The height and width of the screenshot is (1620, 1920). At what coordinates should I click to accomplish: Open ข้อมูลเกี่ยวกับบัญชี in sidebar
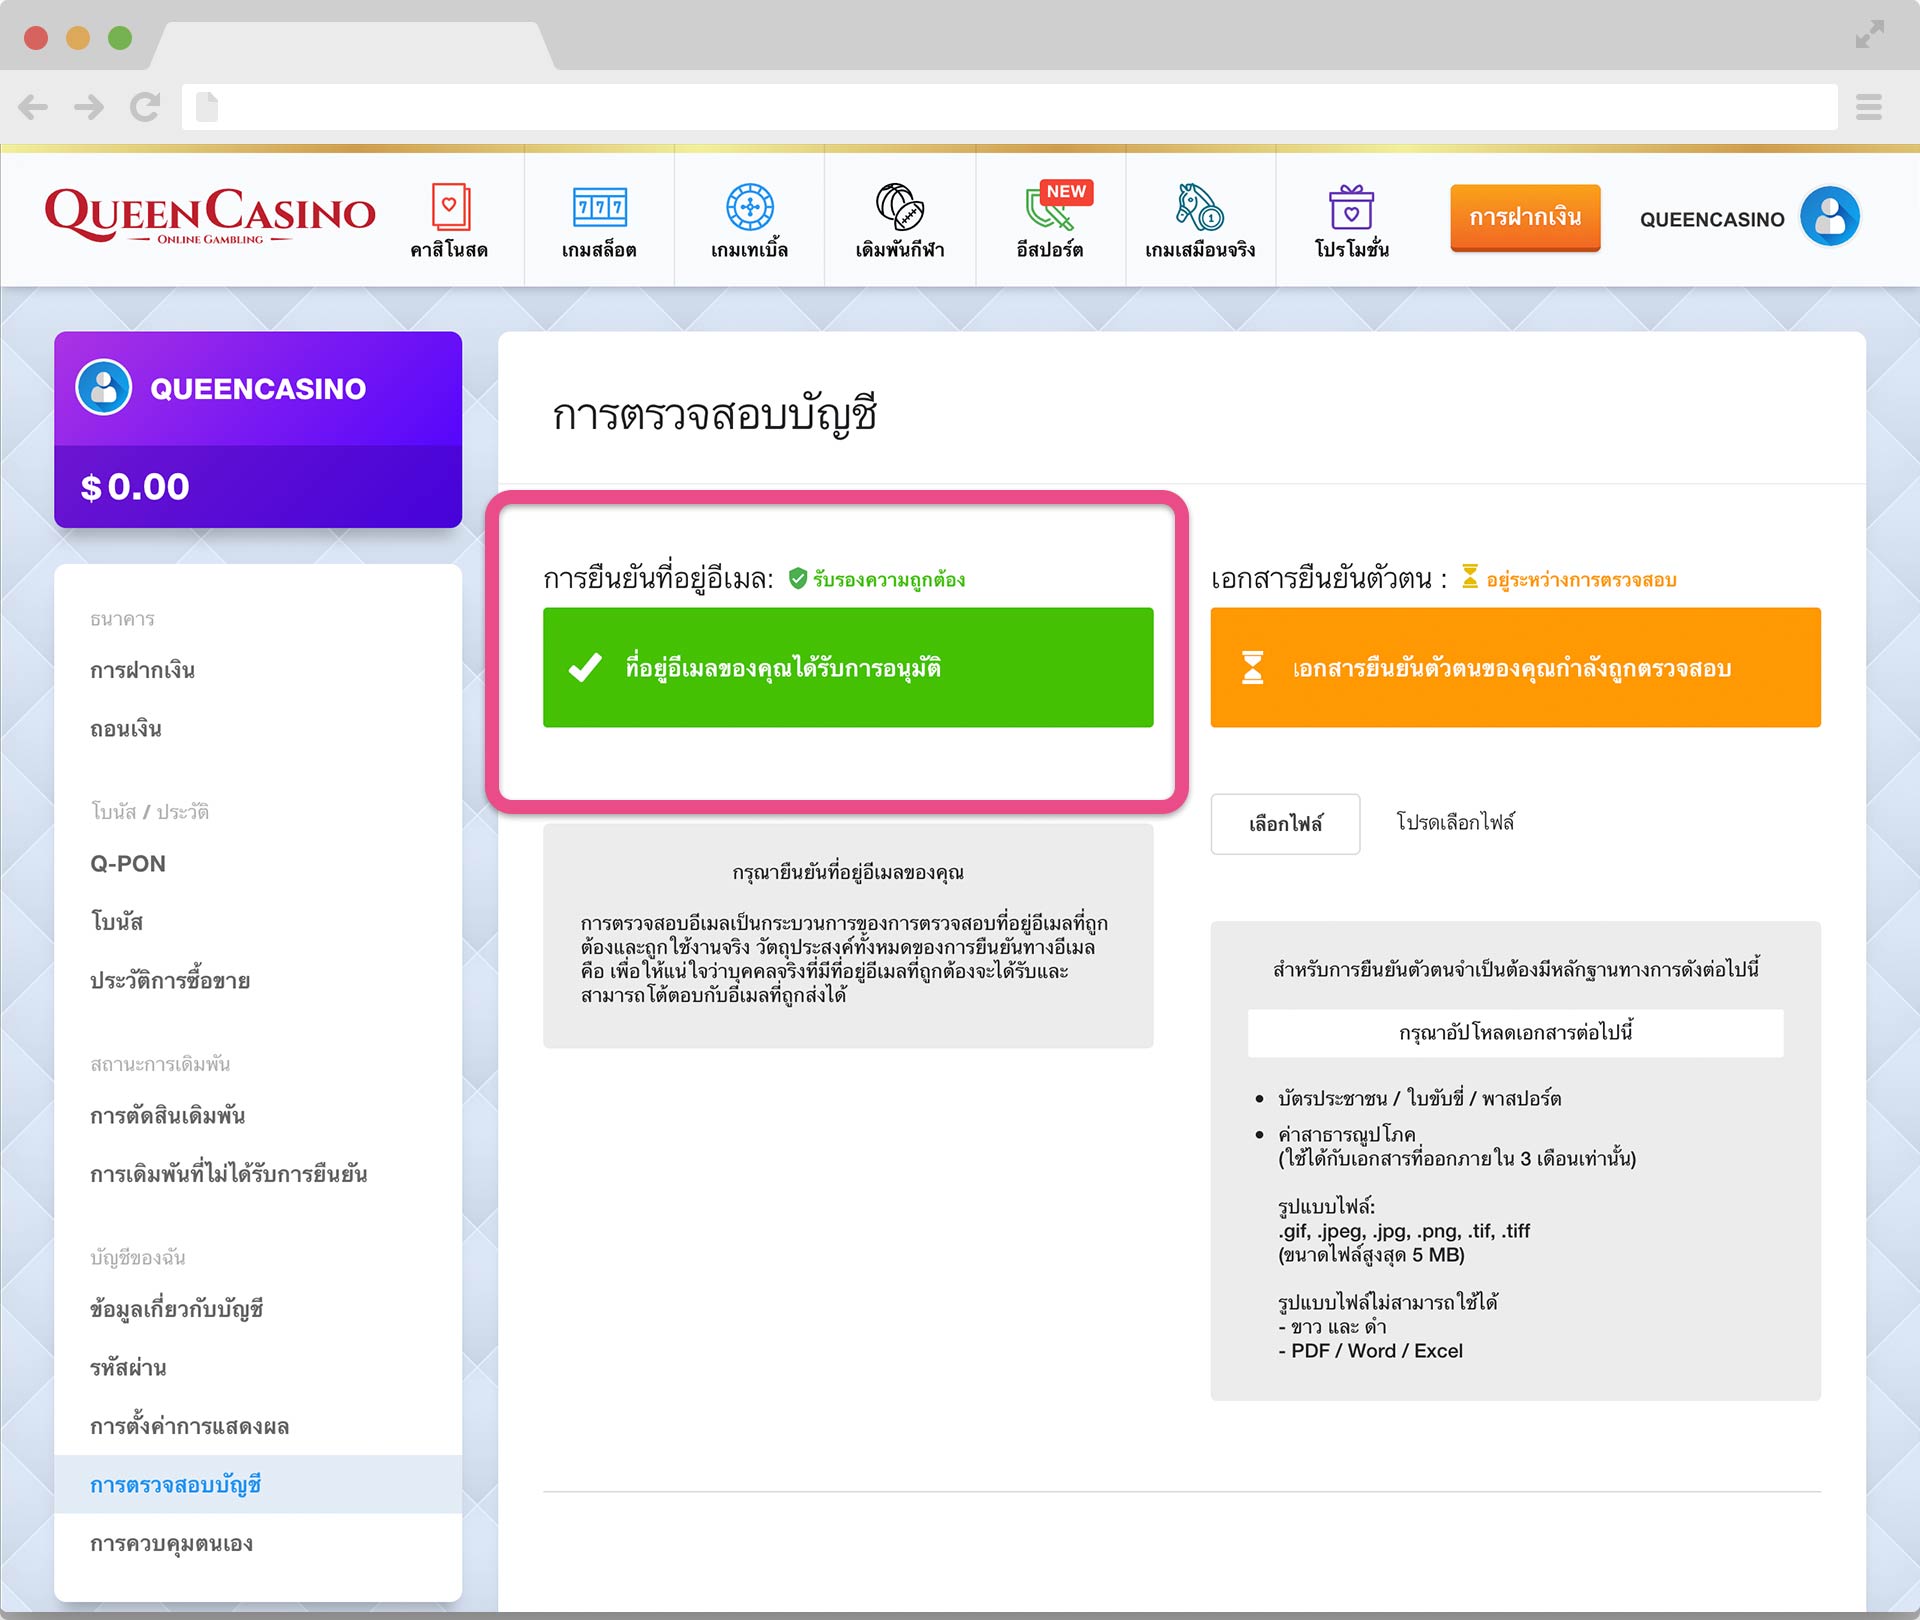(176, 1308)
